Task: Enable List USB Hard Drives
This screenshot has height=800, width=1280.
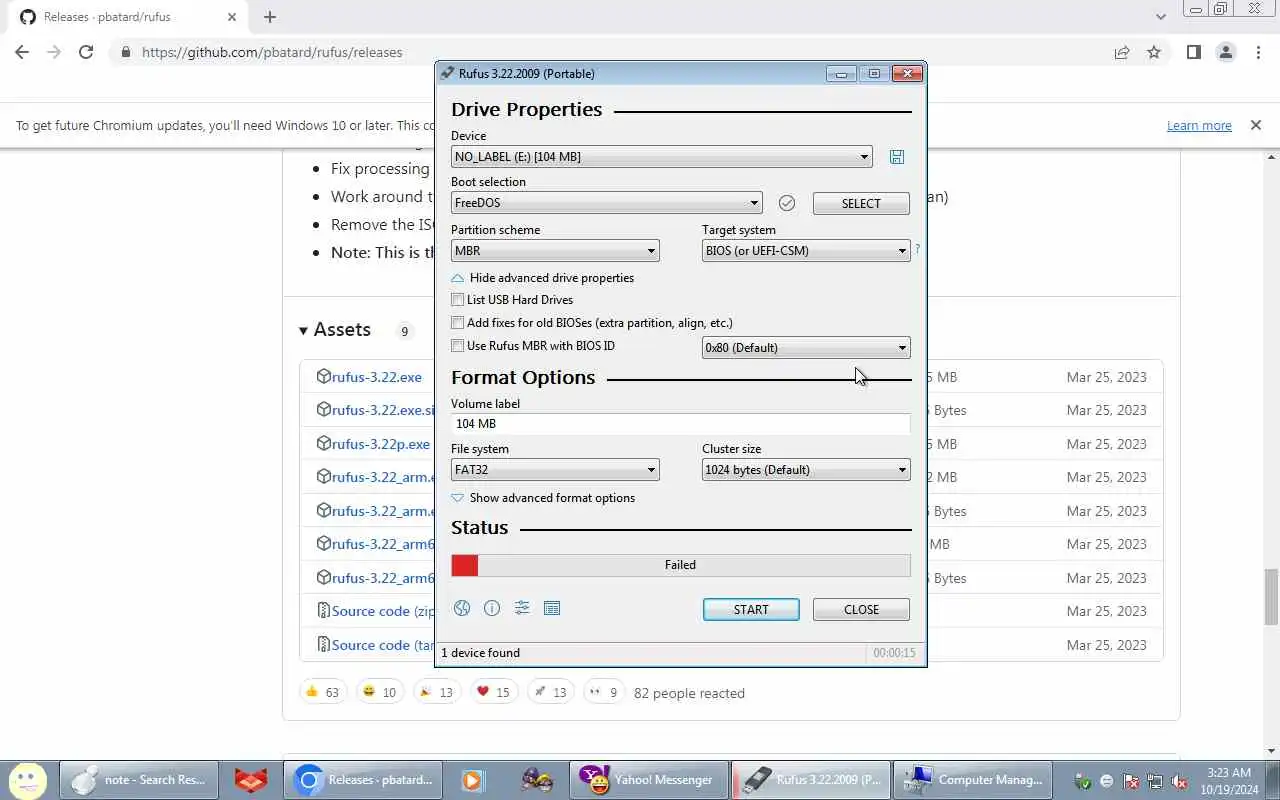Action: click(457, 300)
